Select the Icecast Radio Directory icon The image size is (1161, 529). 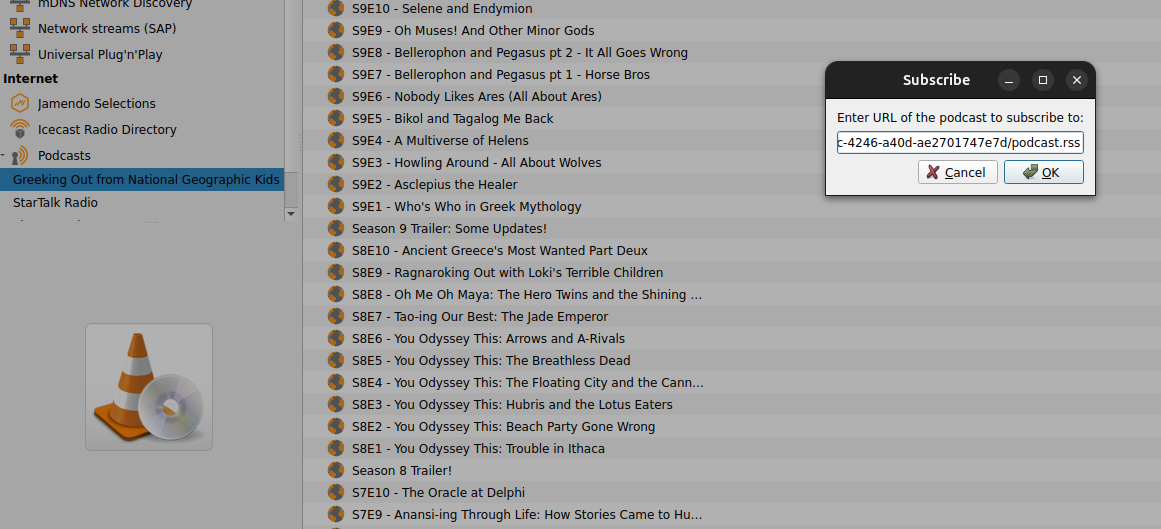pos(19,129)
